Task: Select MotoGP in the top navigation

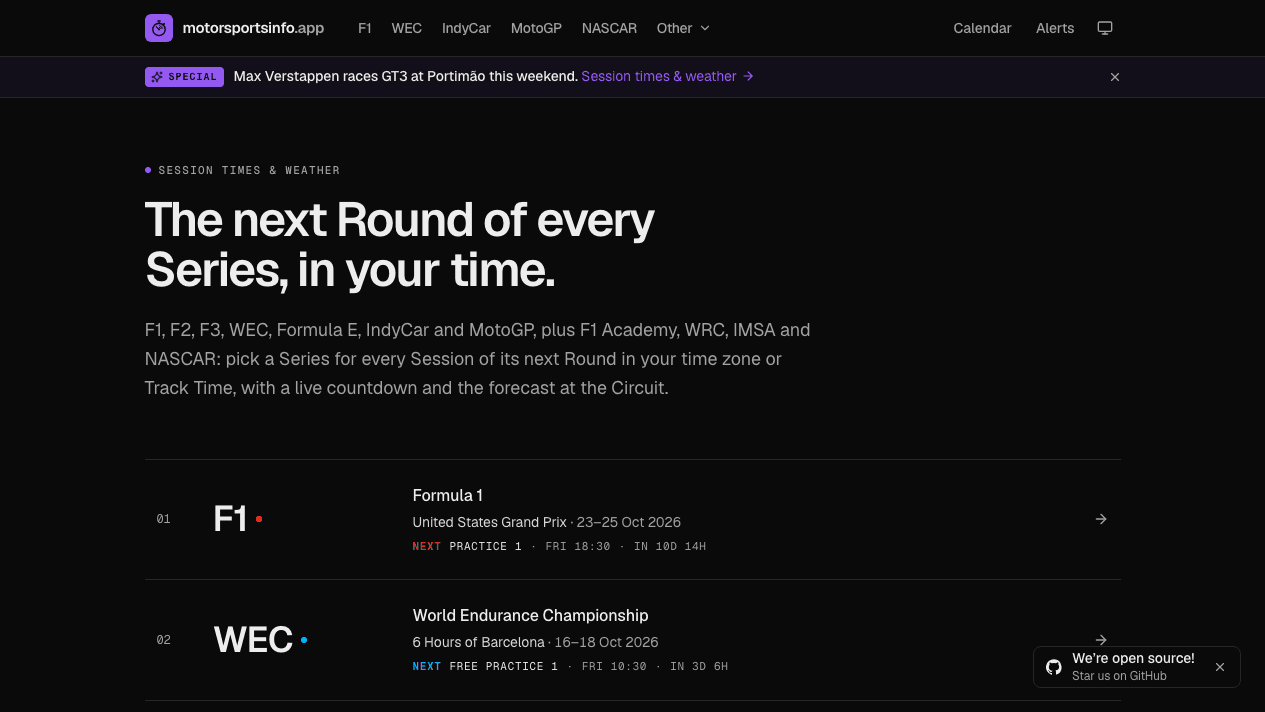Action: point(536,28)
